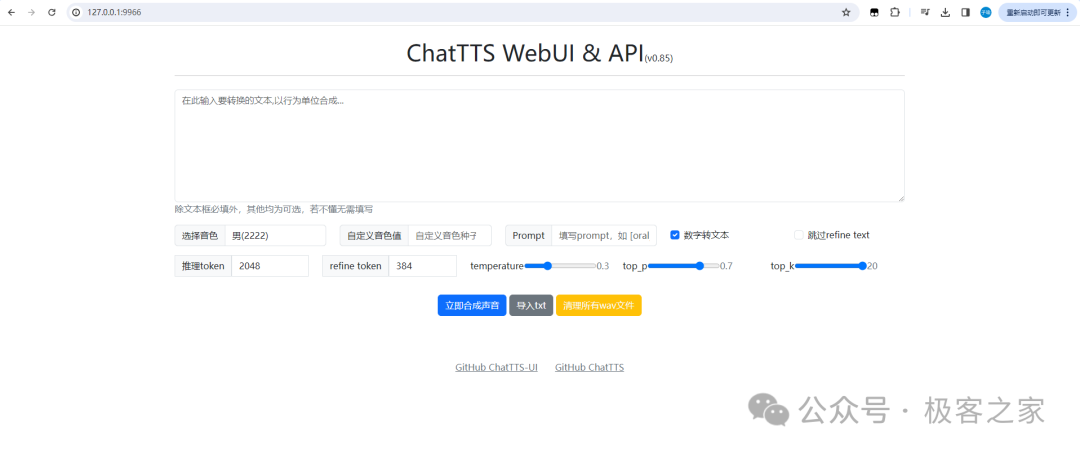Viewport: 1080px width, 454px height.
Task: Click the relaunch to update button
Action: (x=1037, y=12)
